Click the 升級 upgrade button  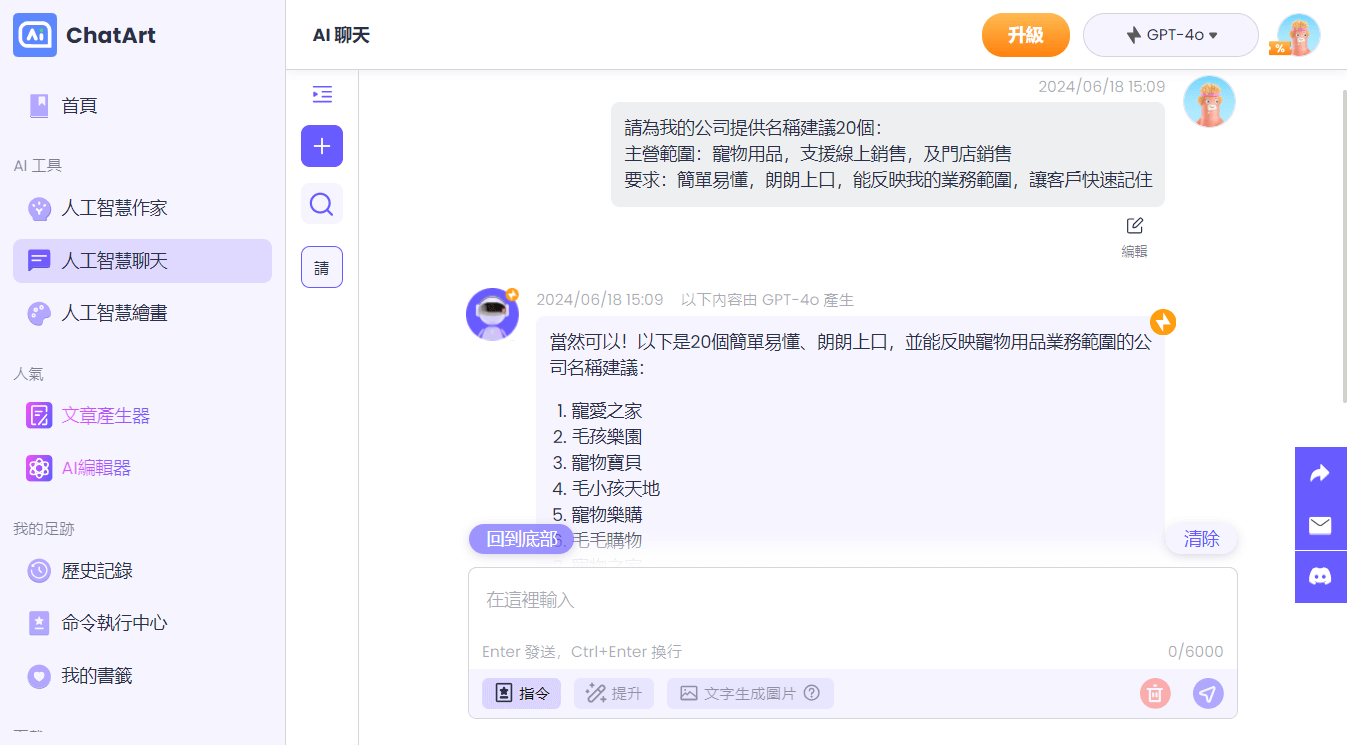point(1026,35)
